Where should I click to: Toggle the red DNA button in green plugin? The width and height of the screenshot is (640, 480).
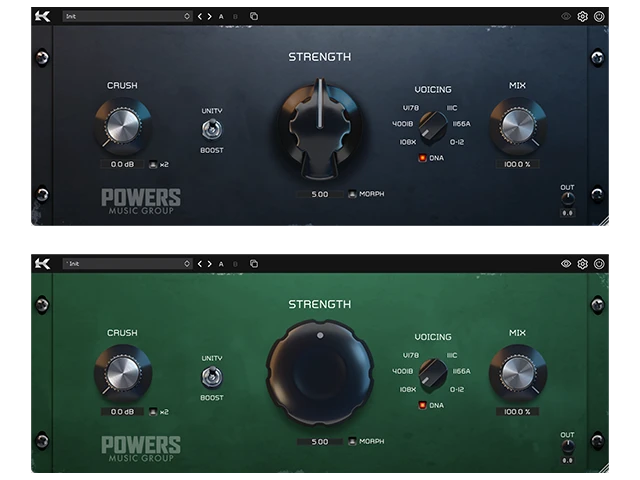coord(422,405)
